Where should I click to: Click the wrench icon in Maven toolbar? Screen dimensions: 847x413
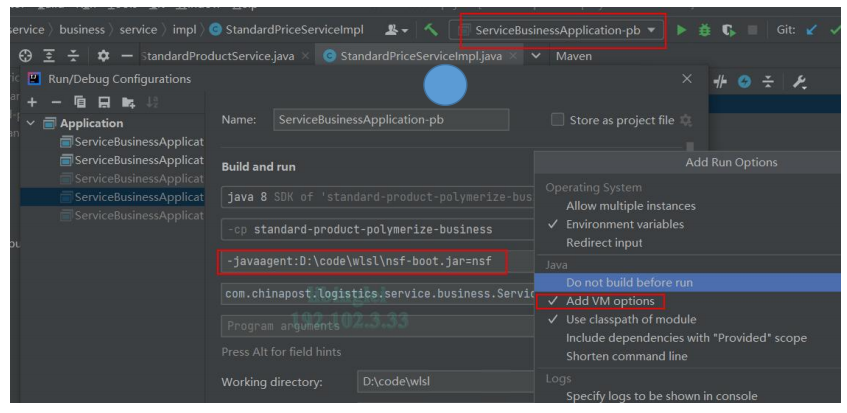click(x=799, y=82)
